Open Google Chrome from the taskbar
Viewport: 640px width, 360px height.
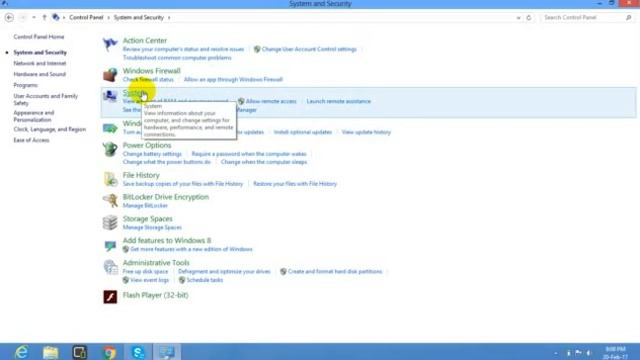tap(109, 352)
